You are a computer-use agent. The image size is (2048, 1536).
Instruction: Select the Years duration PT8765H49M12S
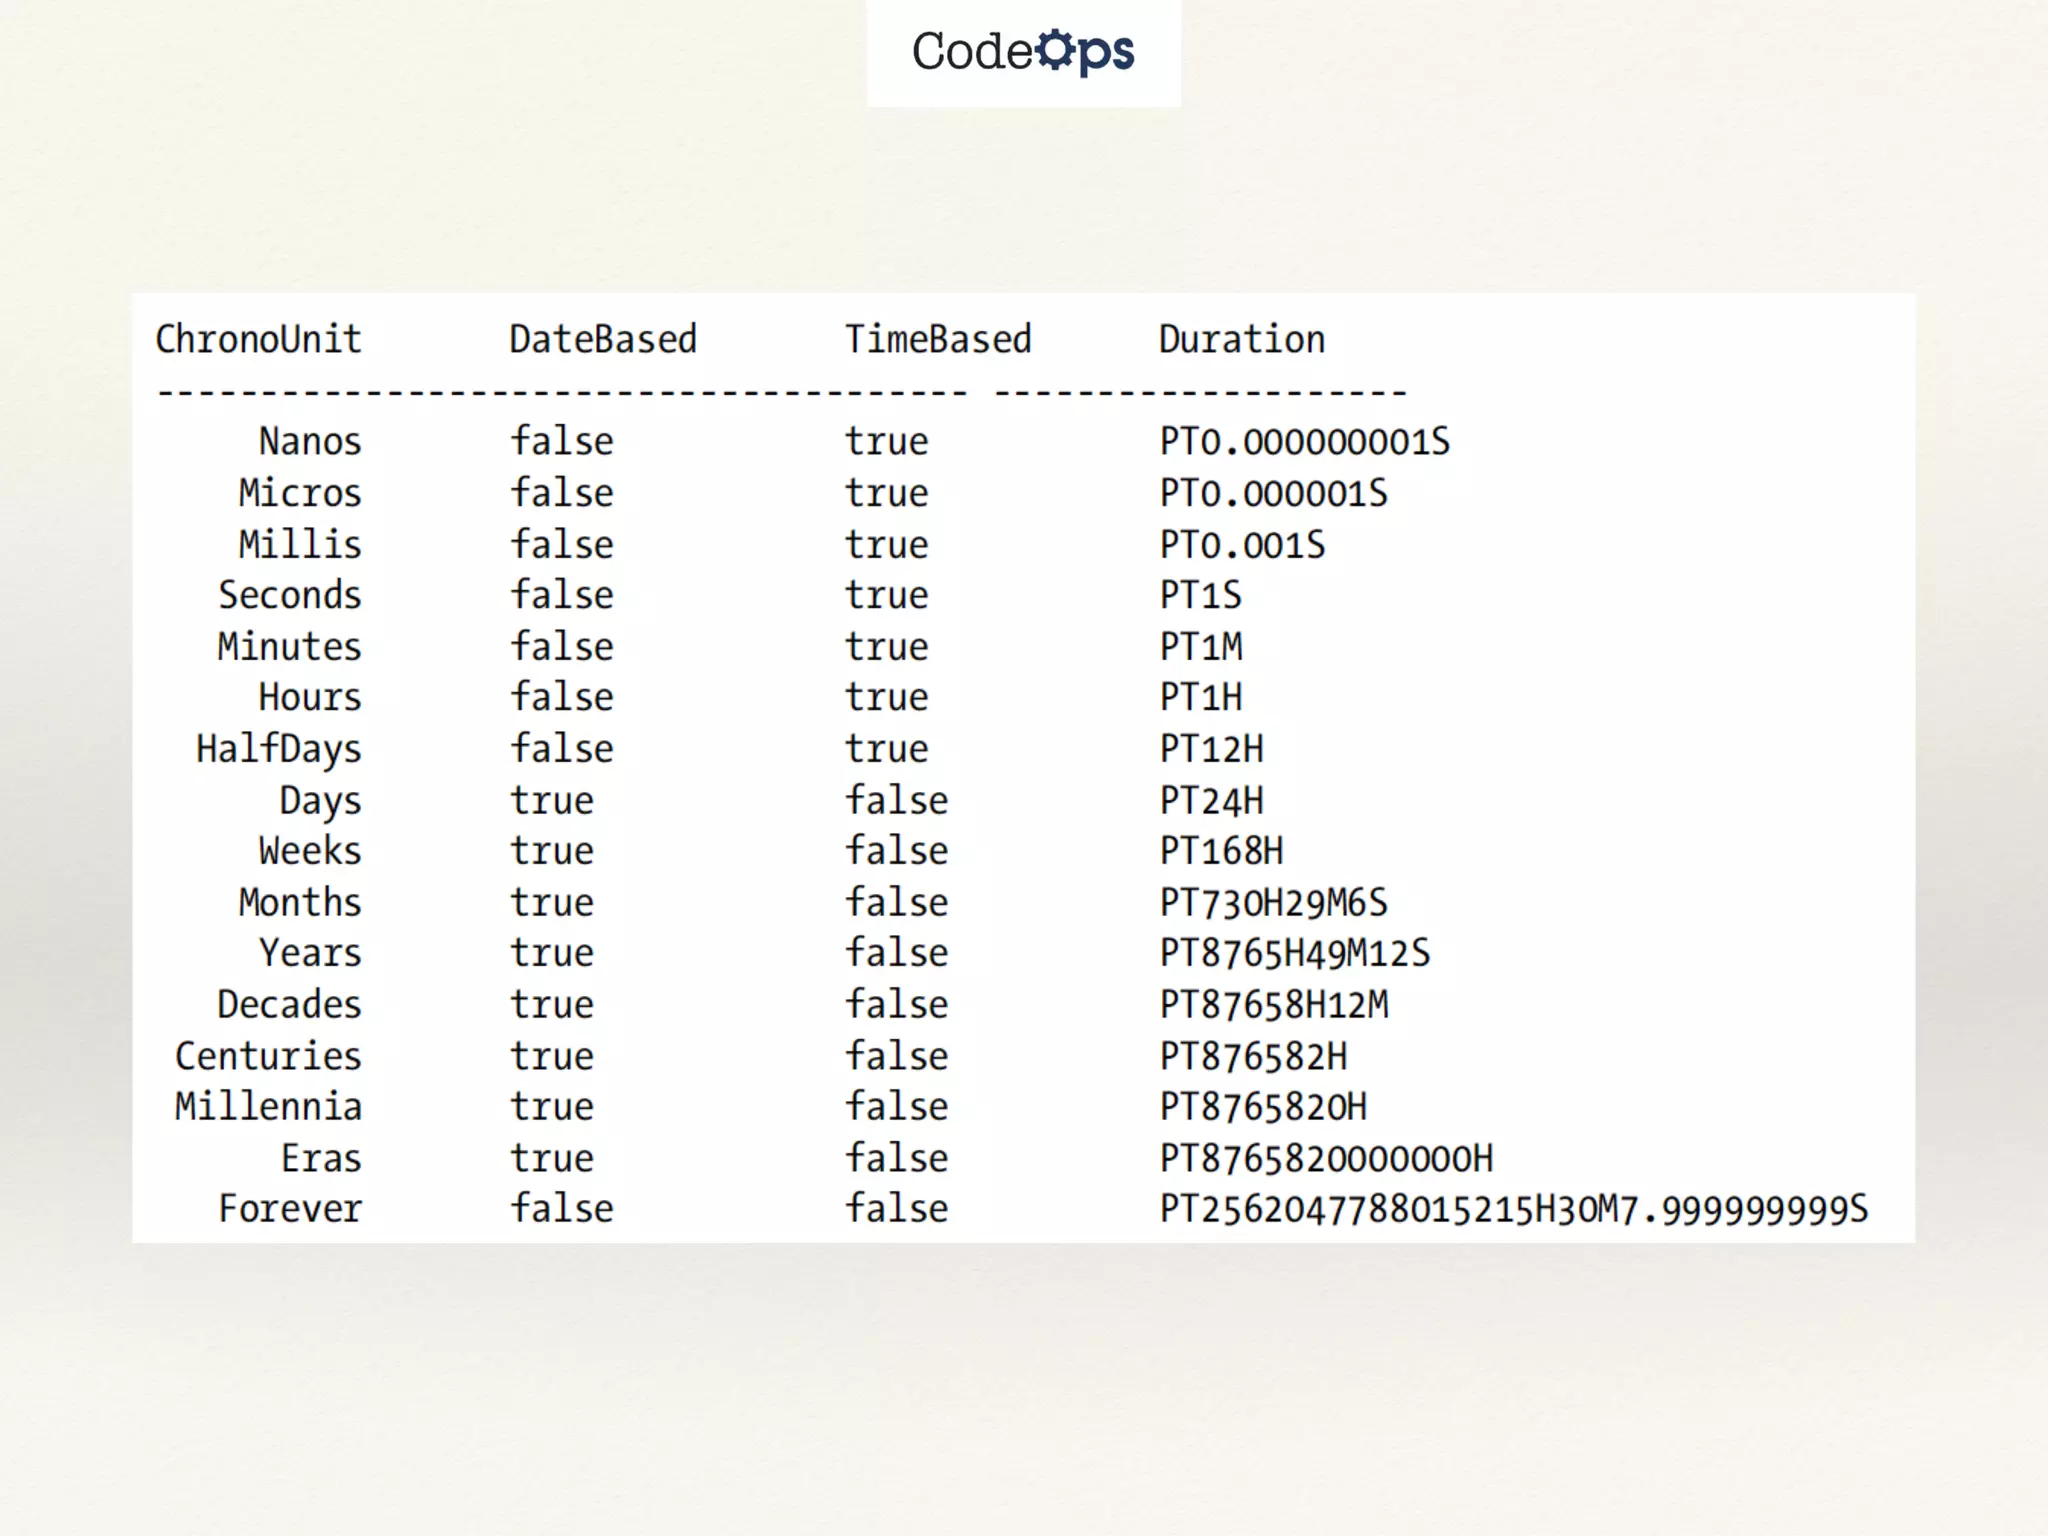pyautogui.click(x=1294, y=954)
